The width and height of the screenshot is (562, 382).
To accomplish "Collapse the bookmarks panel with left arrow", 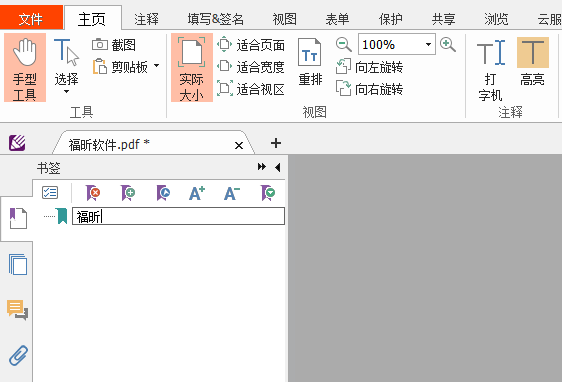I will click(277, 167).
